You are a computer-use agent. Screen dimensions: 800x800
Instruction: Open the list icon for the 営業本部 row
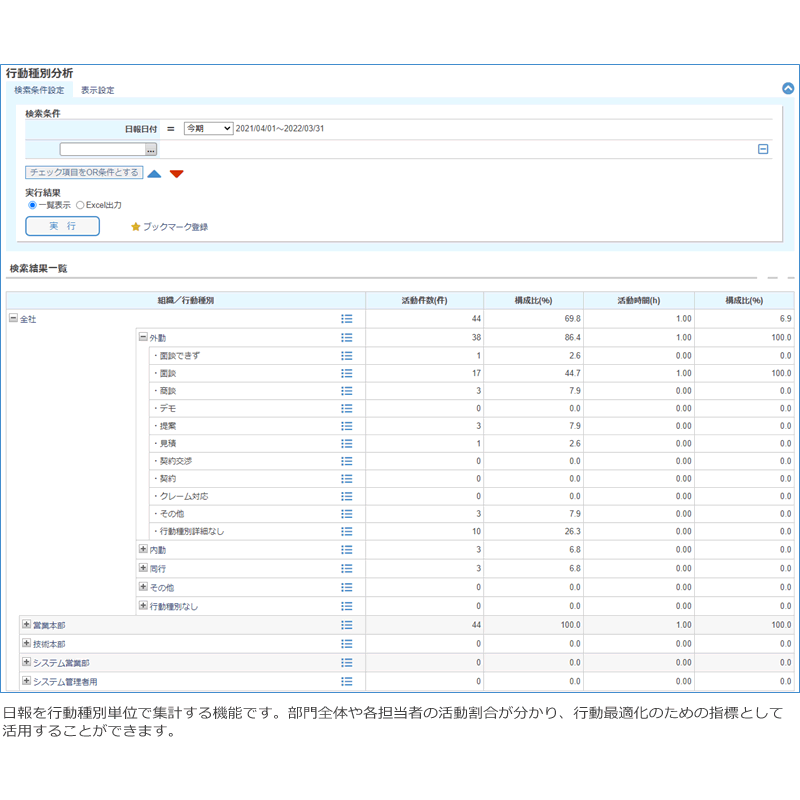[x=347, y=625]
